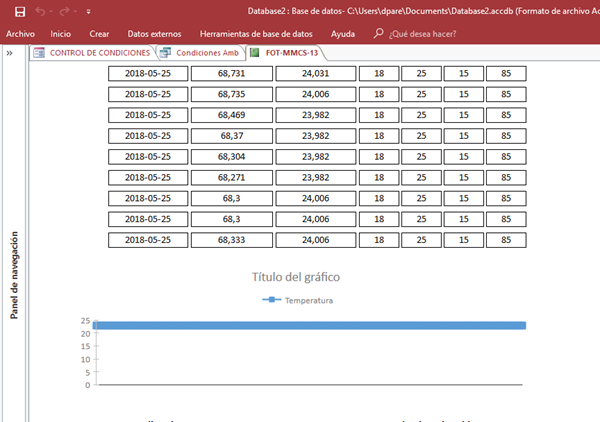
Task: Click the 23,982 cell in the 68,271 row
Action: [x=315, y=178]
